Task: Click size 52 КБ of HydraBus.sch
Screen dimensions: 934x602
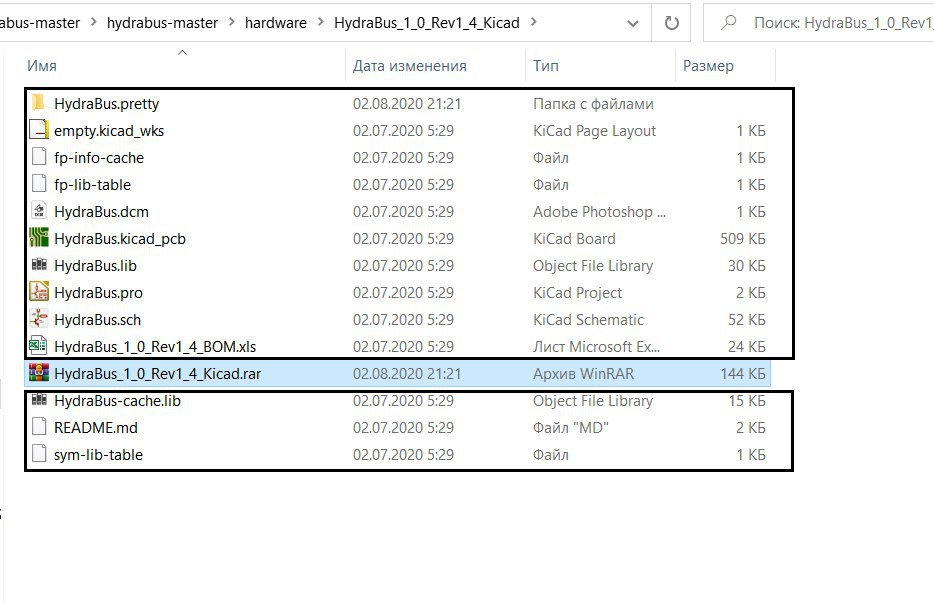Action: pos(746,319)
